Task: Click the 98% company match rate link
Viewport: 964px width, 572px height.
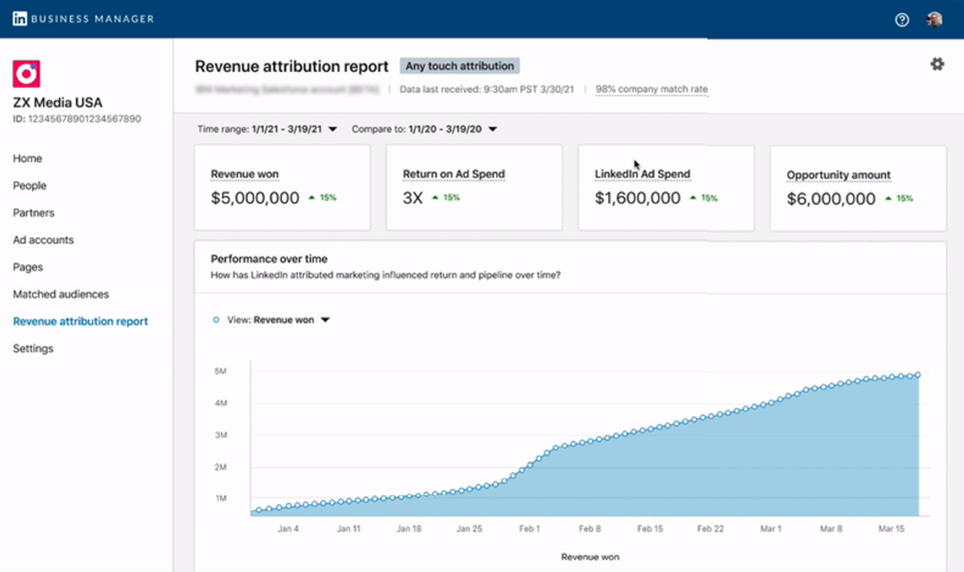Action: click(652, 89)
